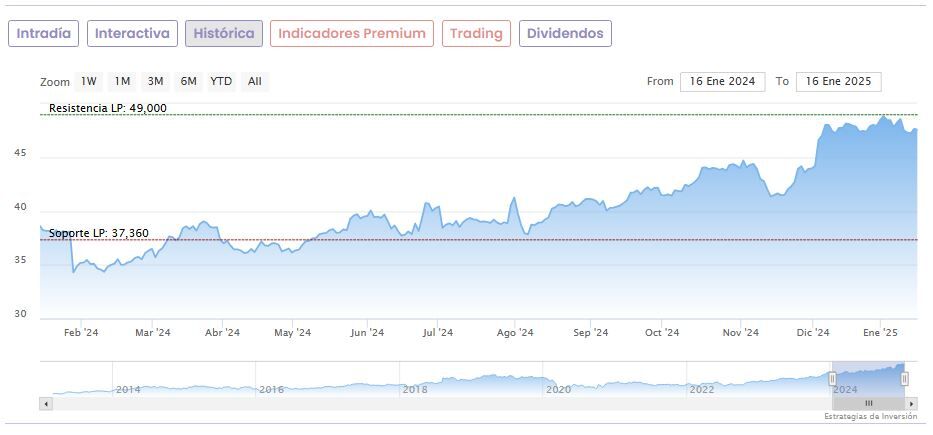
Task: Select the YTD zoom option
Action: [221, 81]
